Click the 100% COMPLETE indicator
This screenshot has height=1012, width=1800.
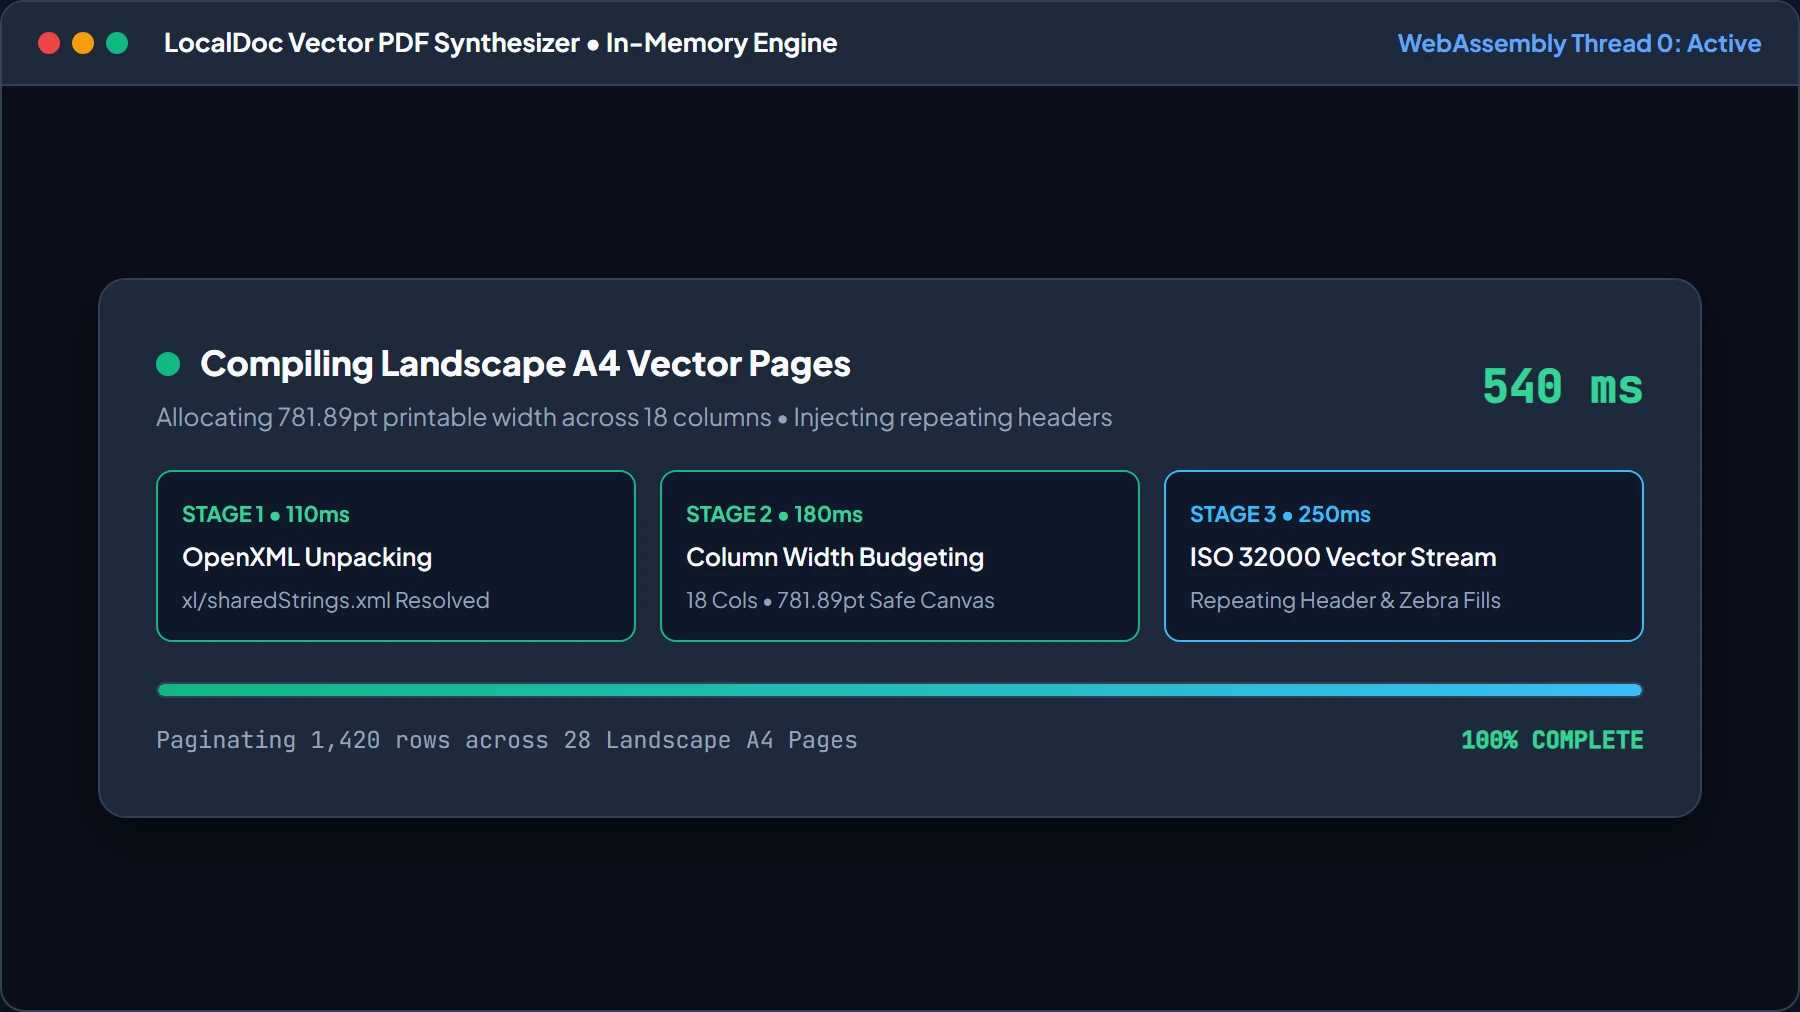point(1552,740)
